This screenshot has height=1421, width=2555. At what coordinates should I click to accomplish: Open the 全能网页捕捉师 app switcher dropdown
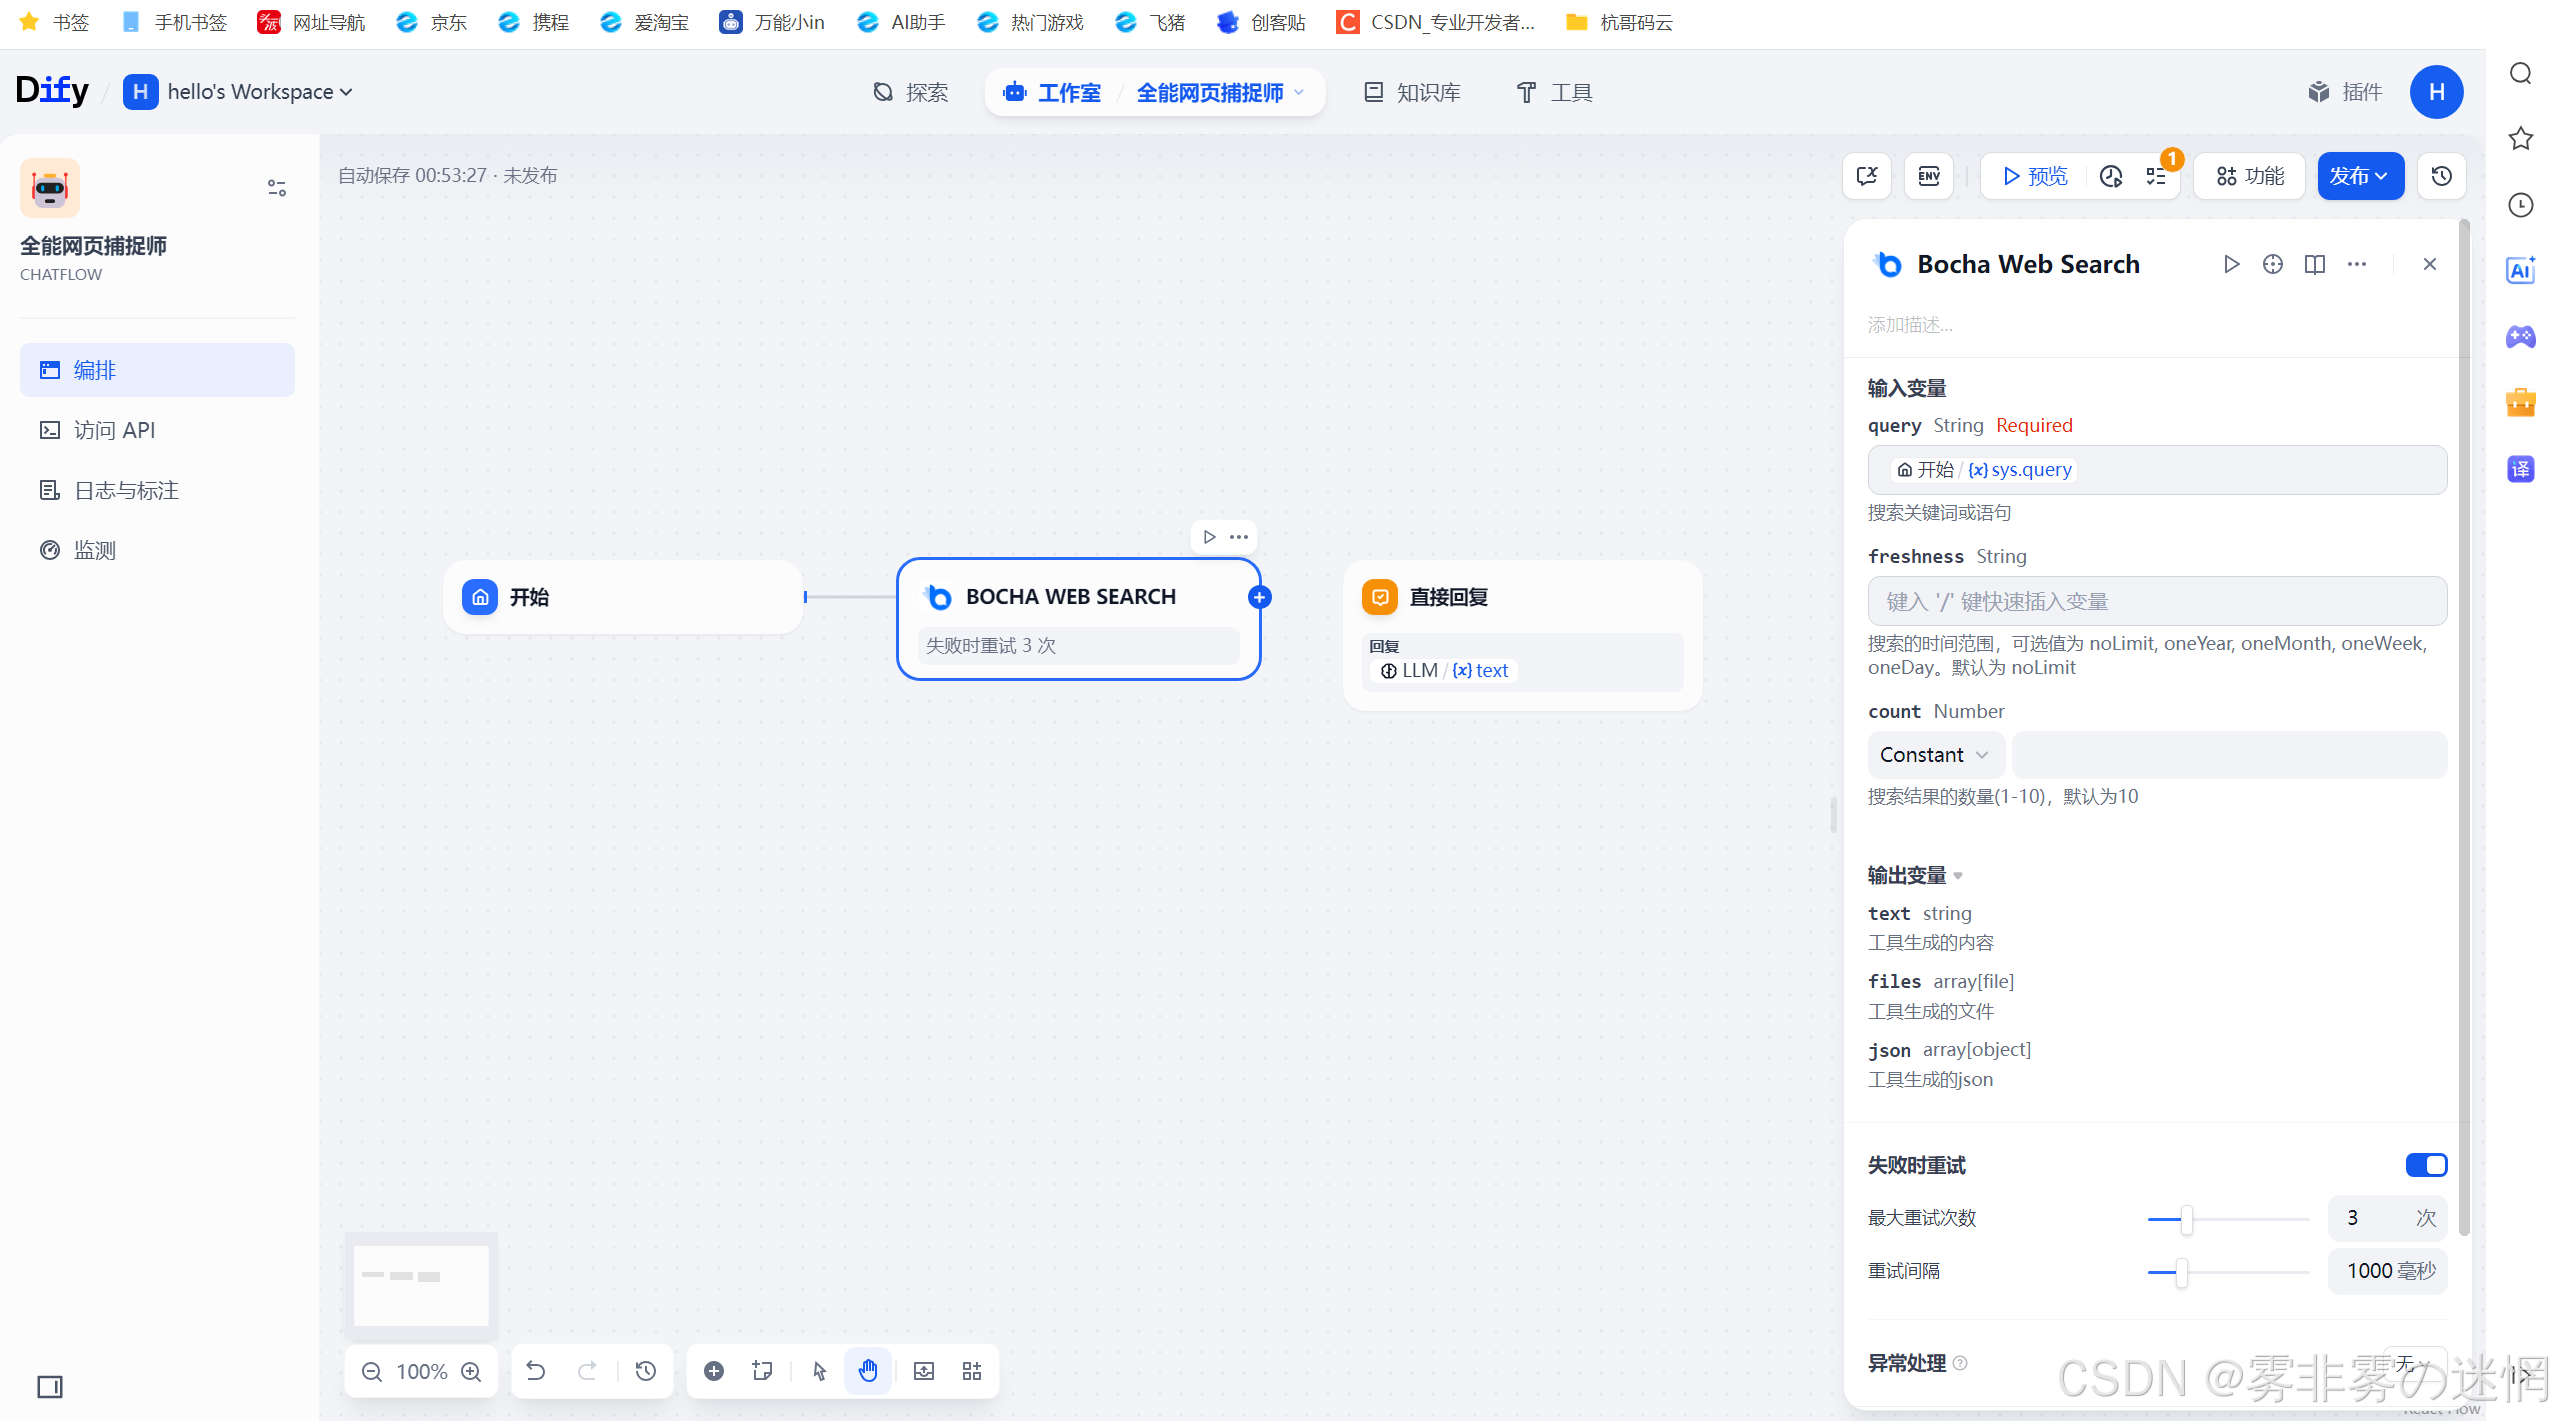(x=1221, y=93)
